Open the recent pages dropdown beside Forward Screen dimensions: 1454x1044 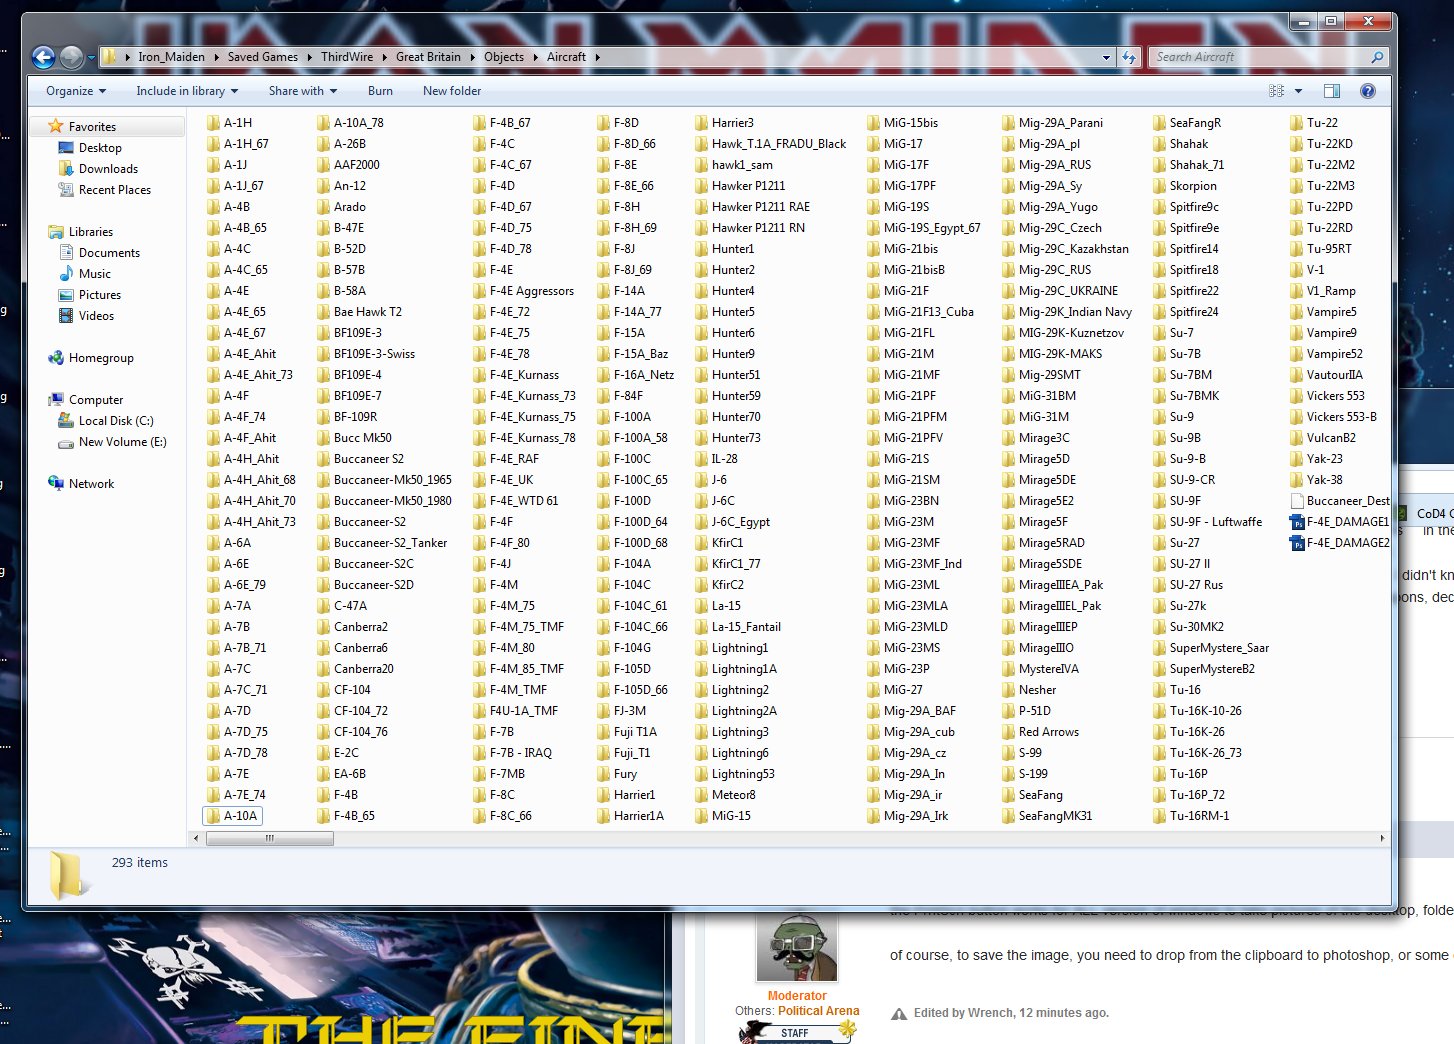91,57
